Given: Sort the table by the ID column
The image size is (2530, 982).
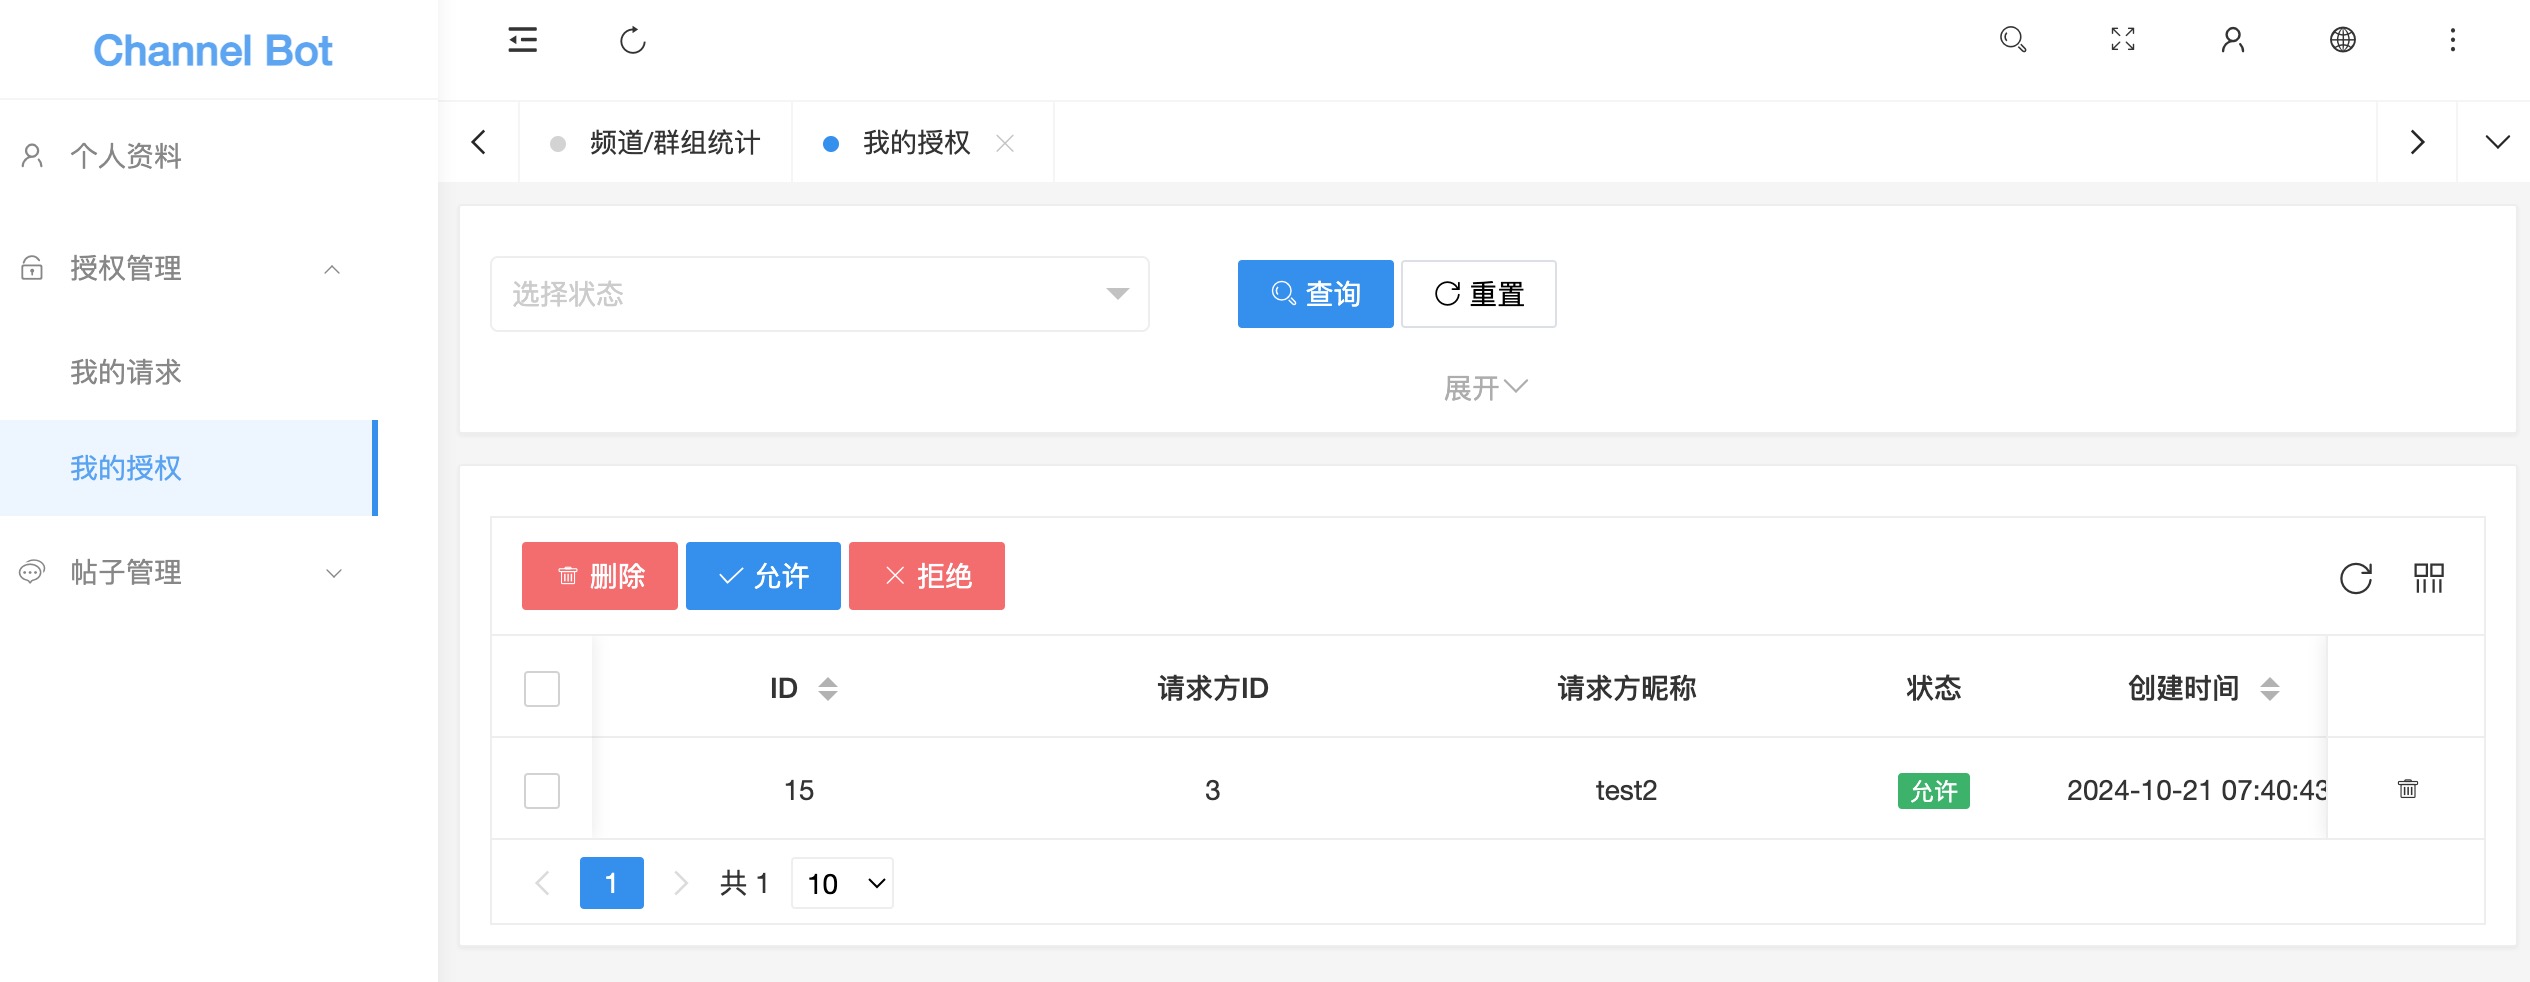Looking at the screenshot, I should pos(827,689).
